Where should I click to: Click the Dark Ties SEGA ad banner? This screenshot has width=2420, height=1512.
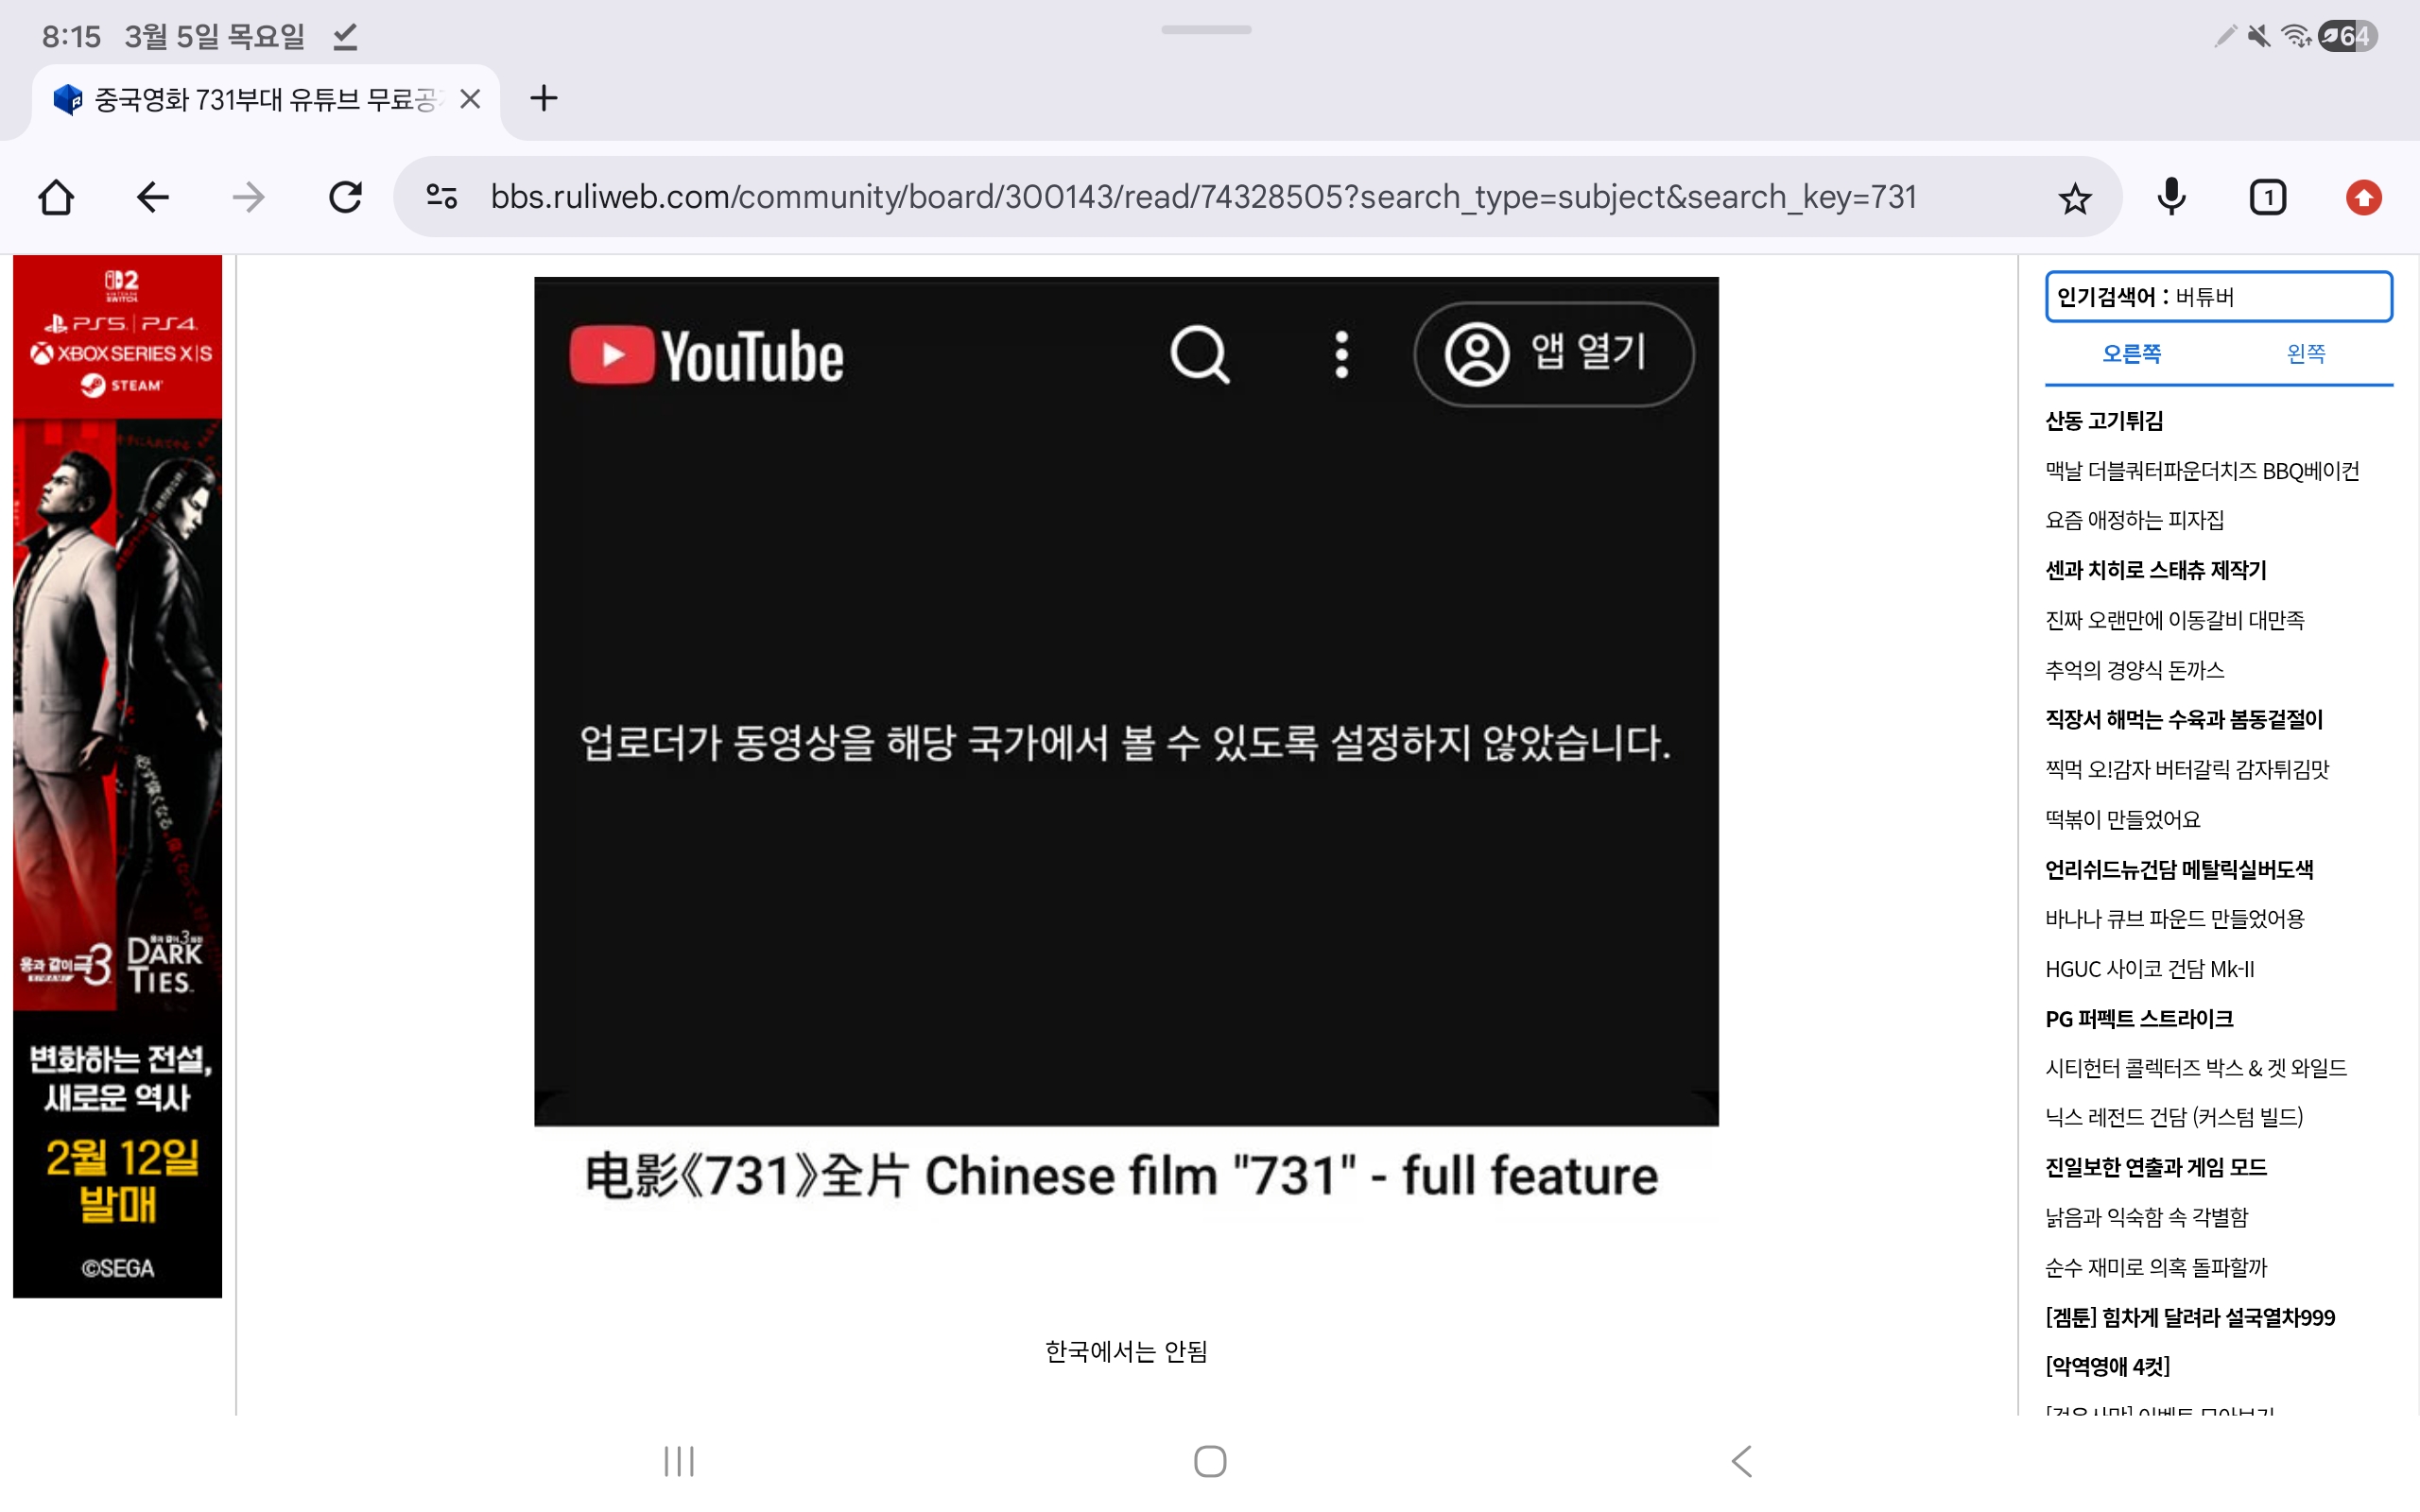[x=117, y=776]
